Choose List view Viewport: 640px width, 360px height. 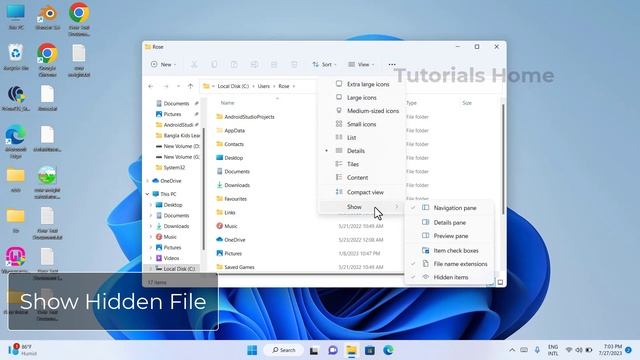pos(362,138)
